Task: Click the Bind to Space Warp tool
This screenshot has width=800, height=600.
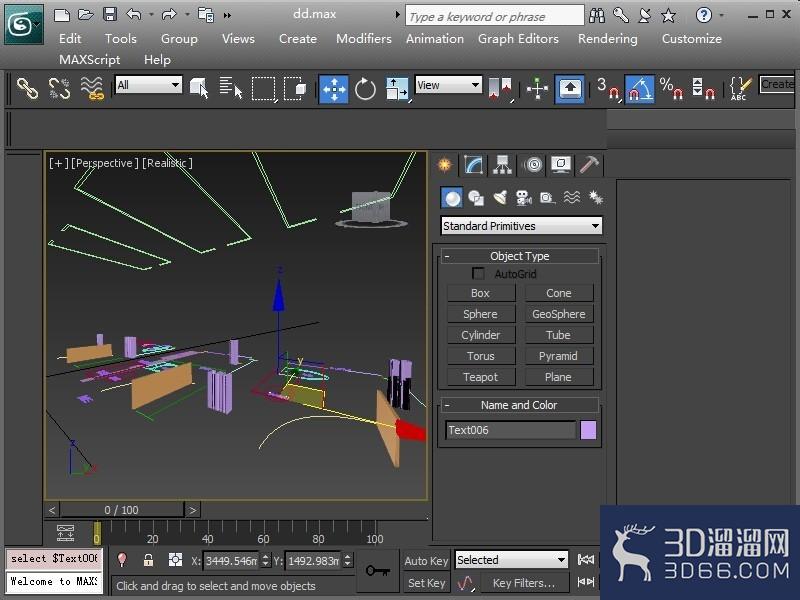Action: pyautogui.click(x=92, y=89)
